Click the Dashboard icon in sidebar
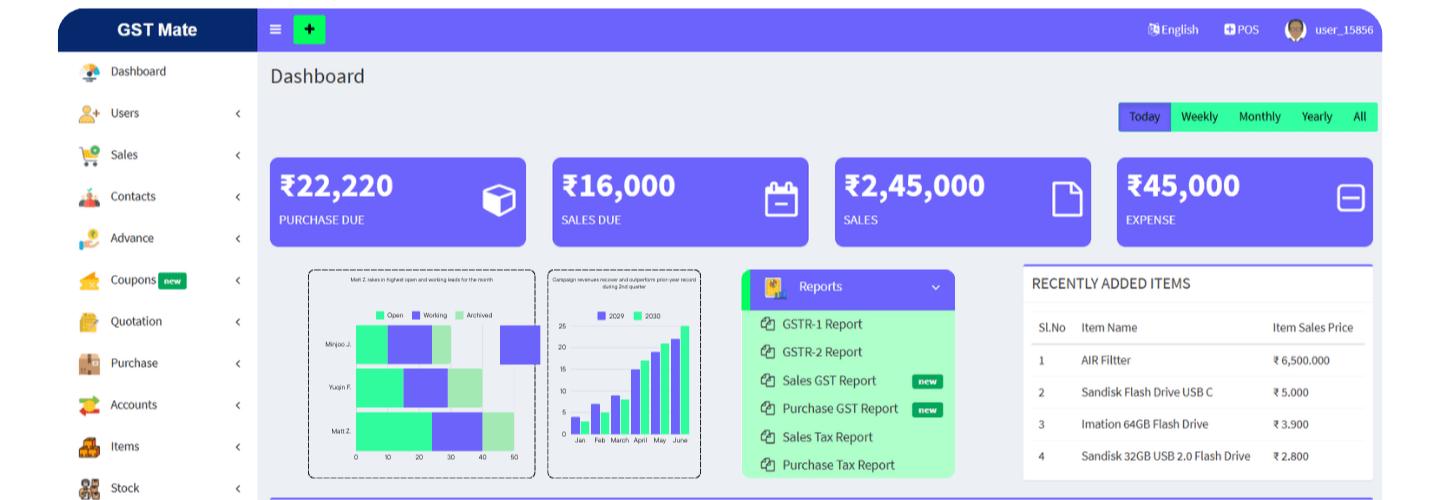The width and height of the screenshot is (1440, 500). [x=90, y=72]
